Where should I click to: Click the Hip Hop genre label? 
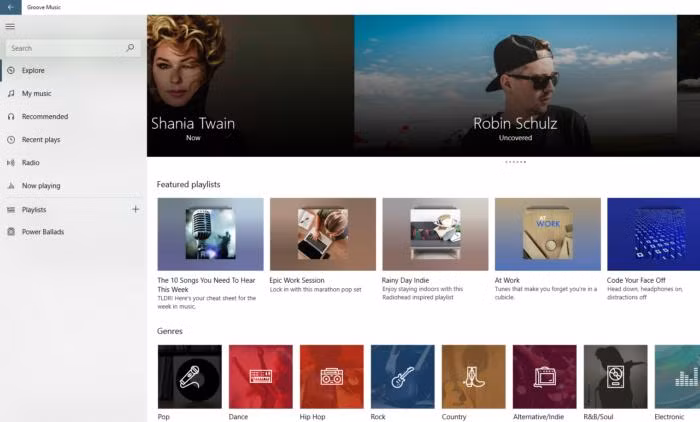312,417
